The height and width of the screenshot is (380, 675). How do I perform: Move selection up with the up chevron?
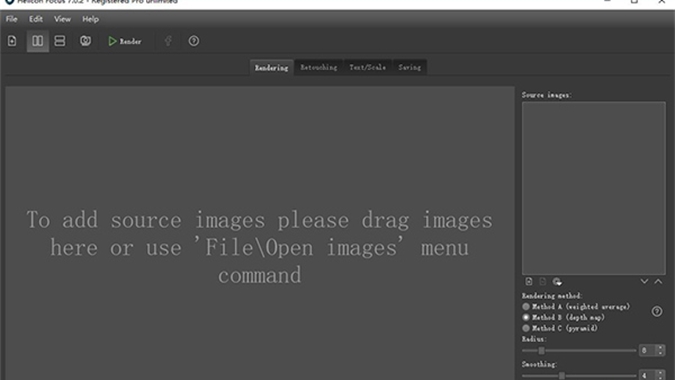tap(658, 281)
